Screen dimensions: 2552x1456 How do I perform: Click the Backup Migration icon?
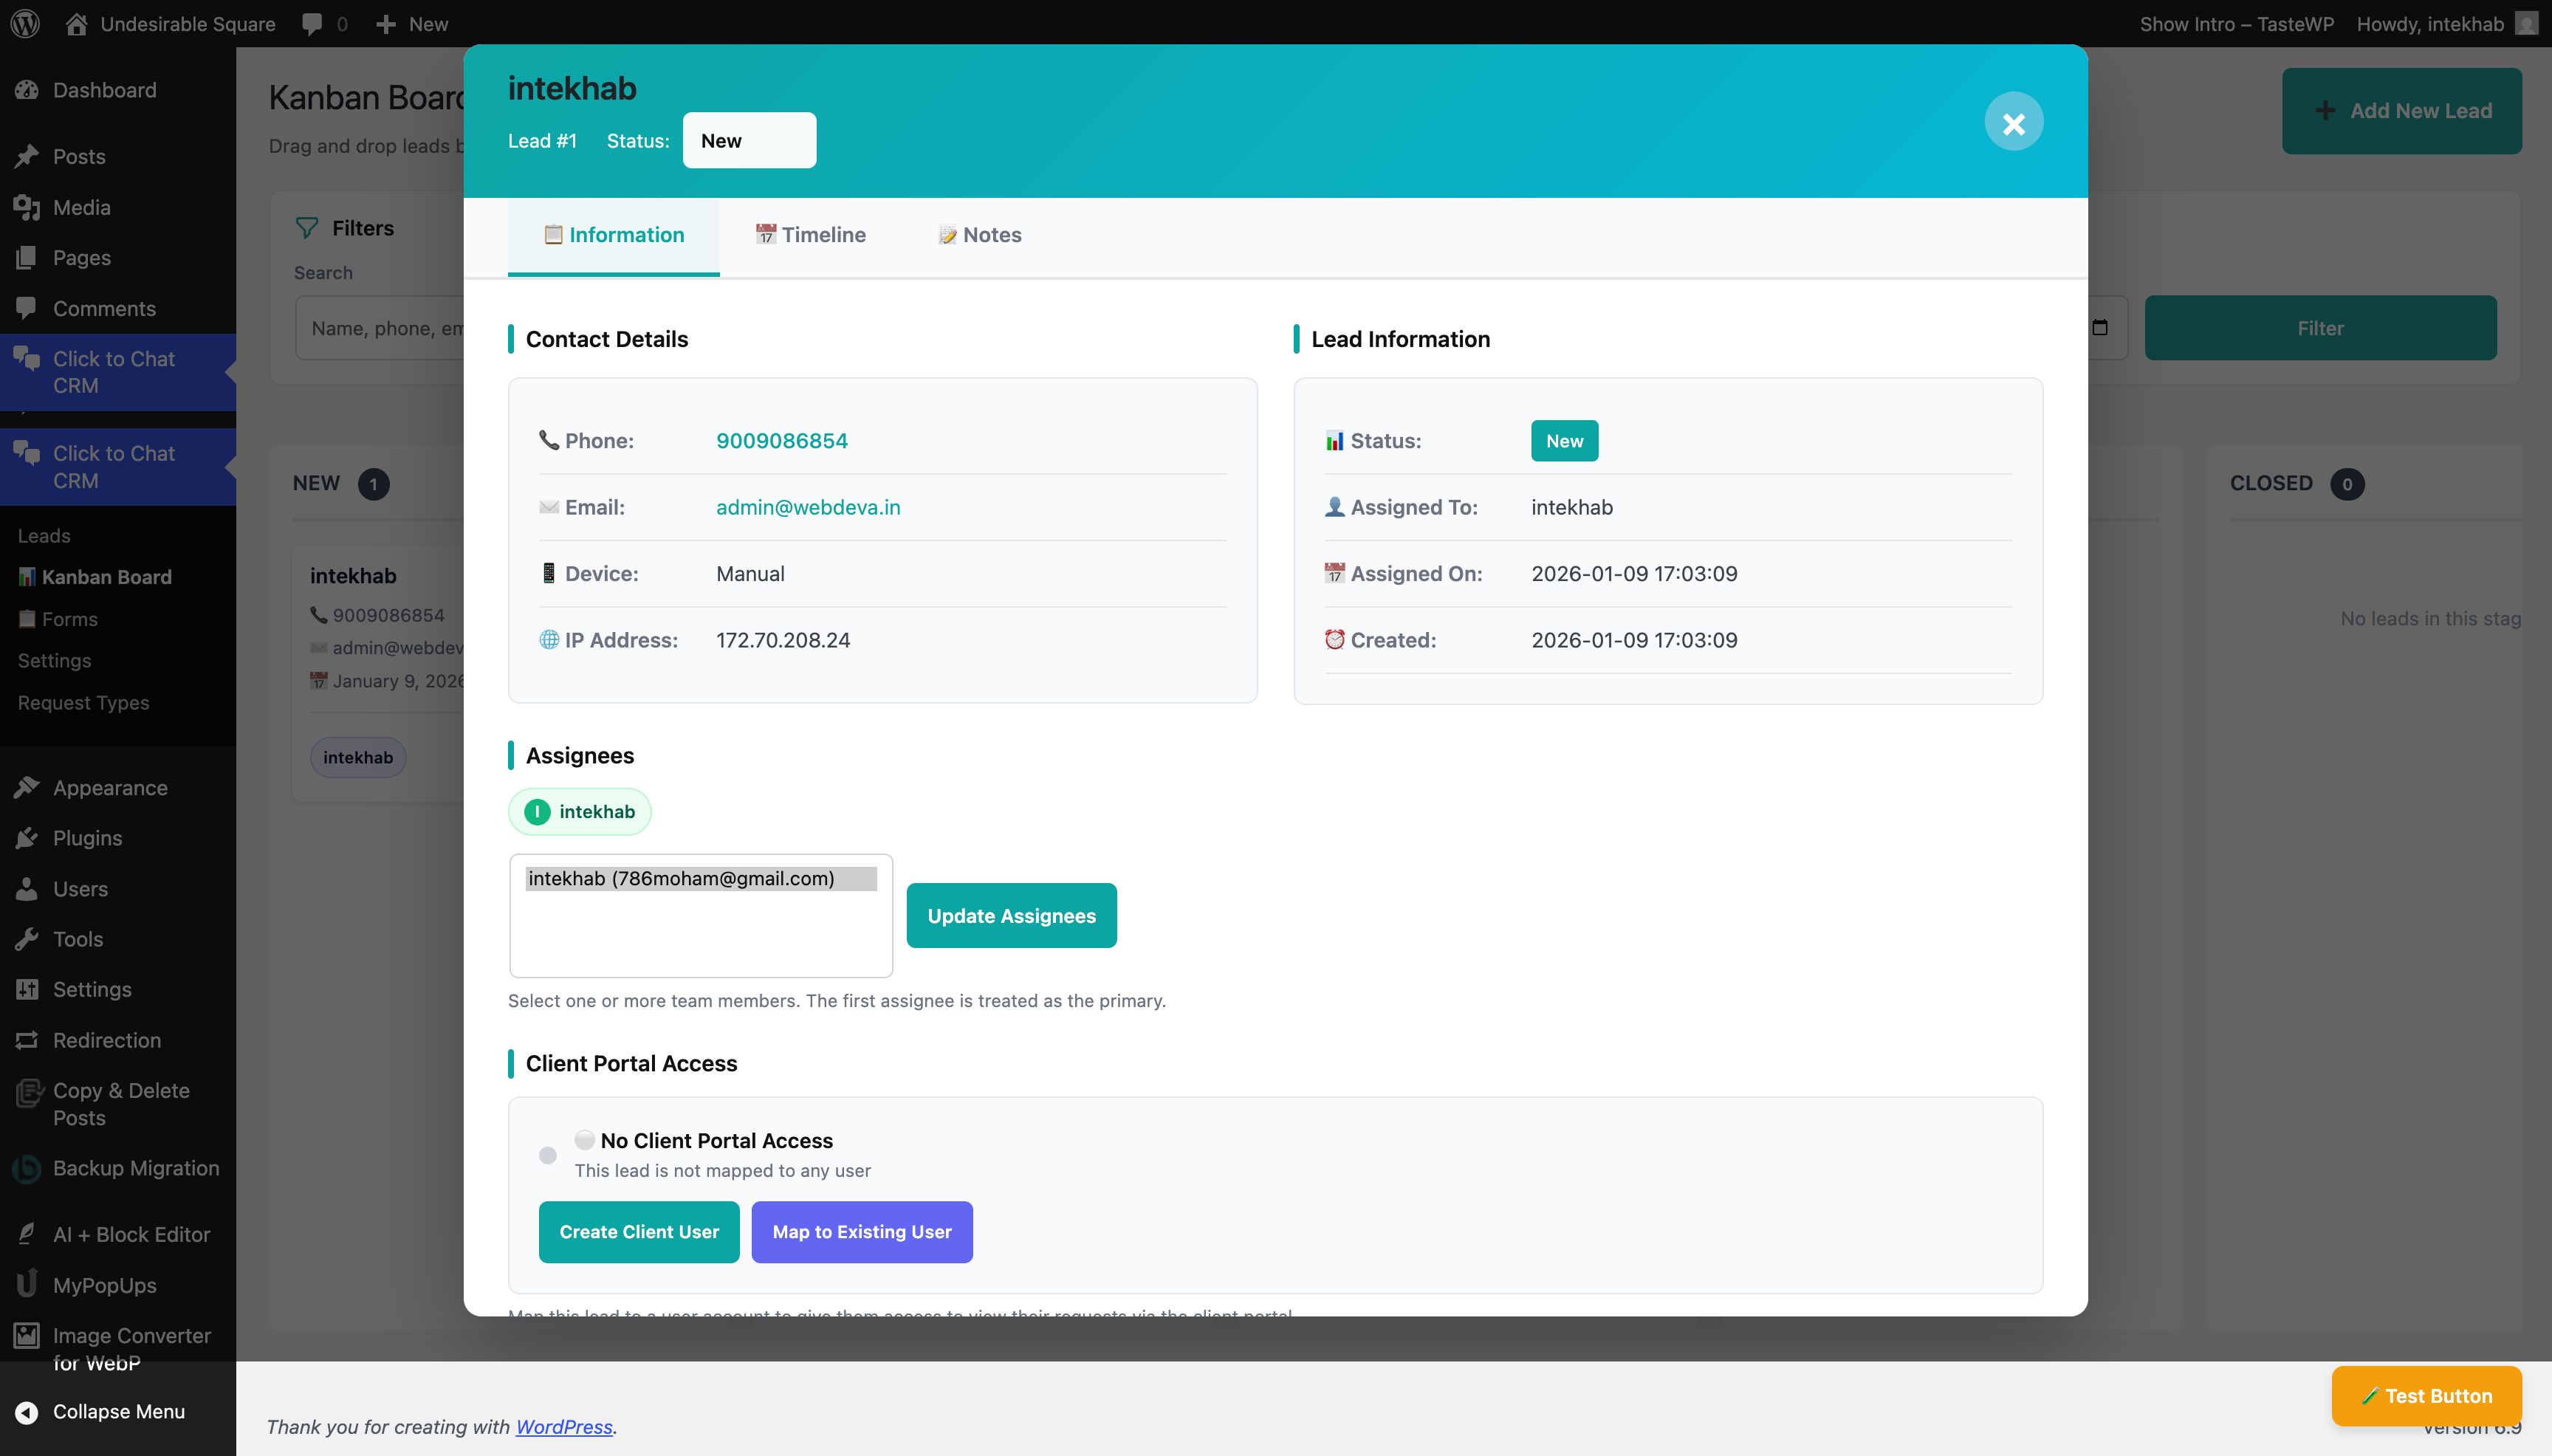27,1168
